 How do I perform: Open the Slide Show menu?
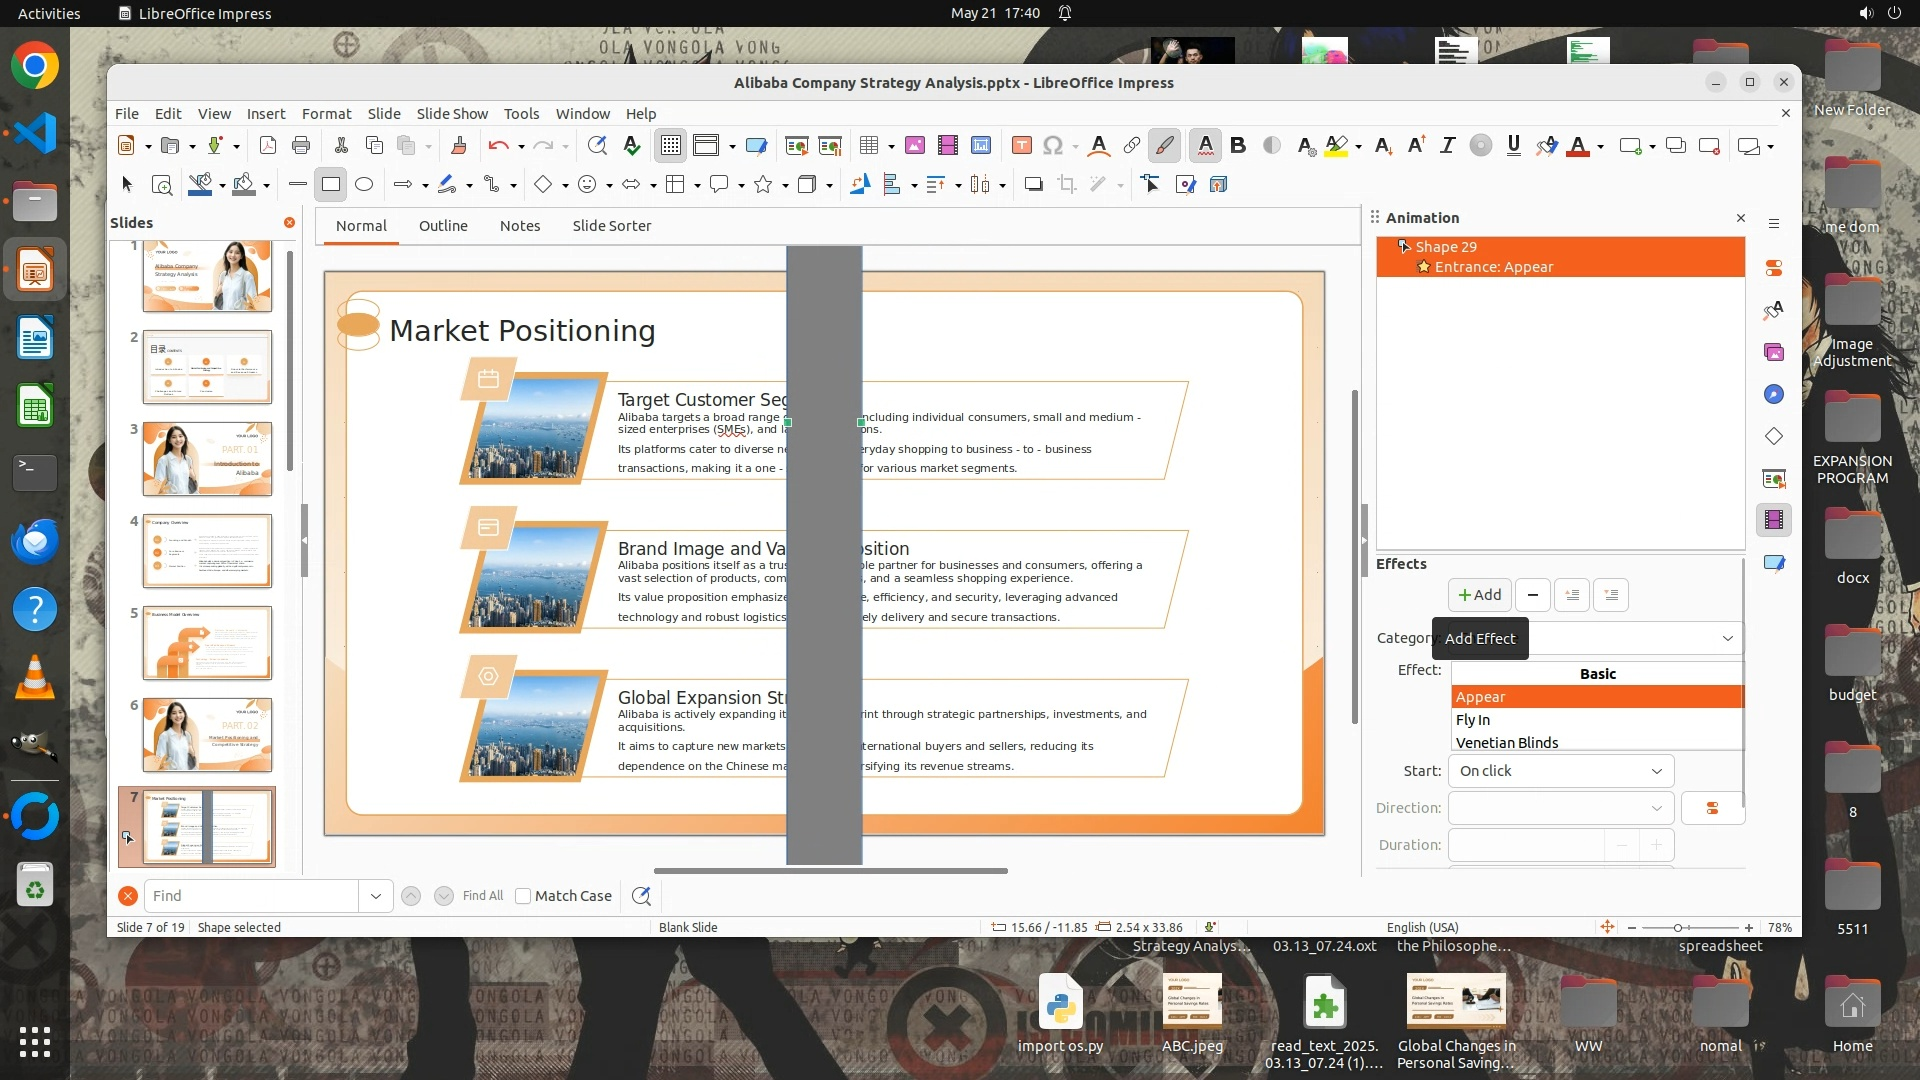click(452, 114)
